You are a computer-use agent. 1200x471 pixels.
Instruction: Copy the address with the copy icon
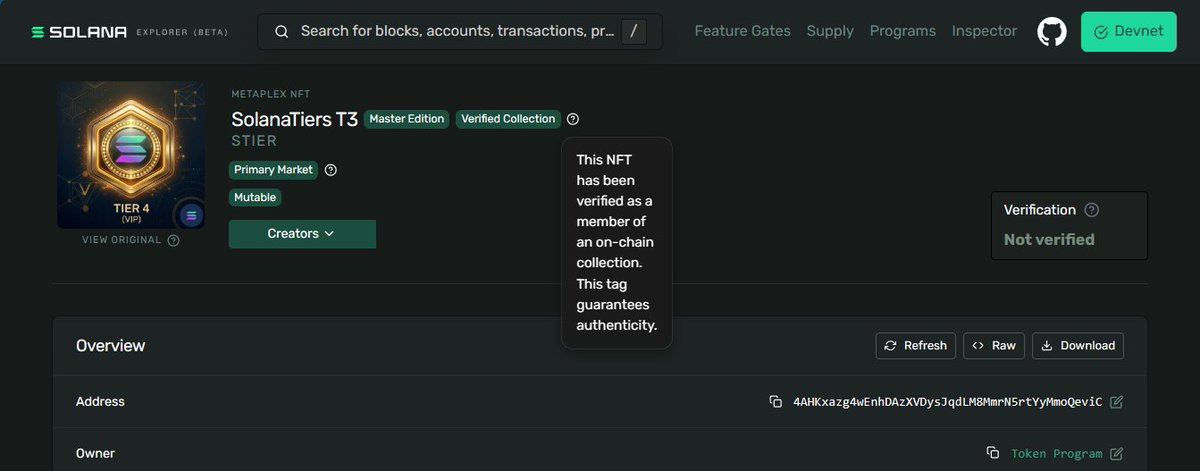[x=775, y=402]
